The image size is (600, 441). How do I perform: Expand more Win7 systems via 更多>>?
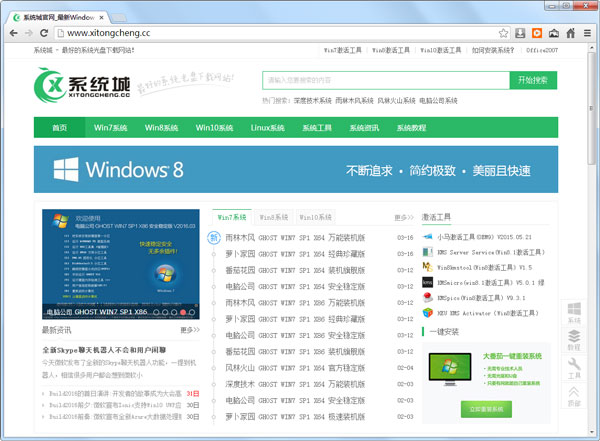click(x=404, y=217)
